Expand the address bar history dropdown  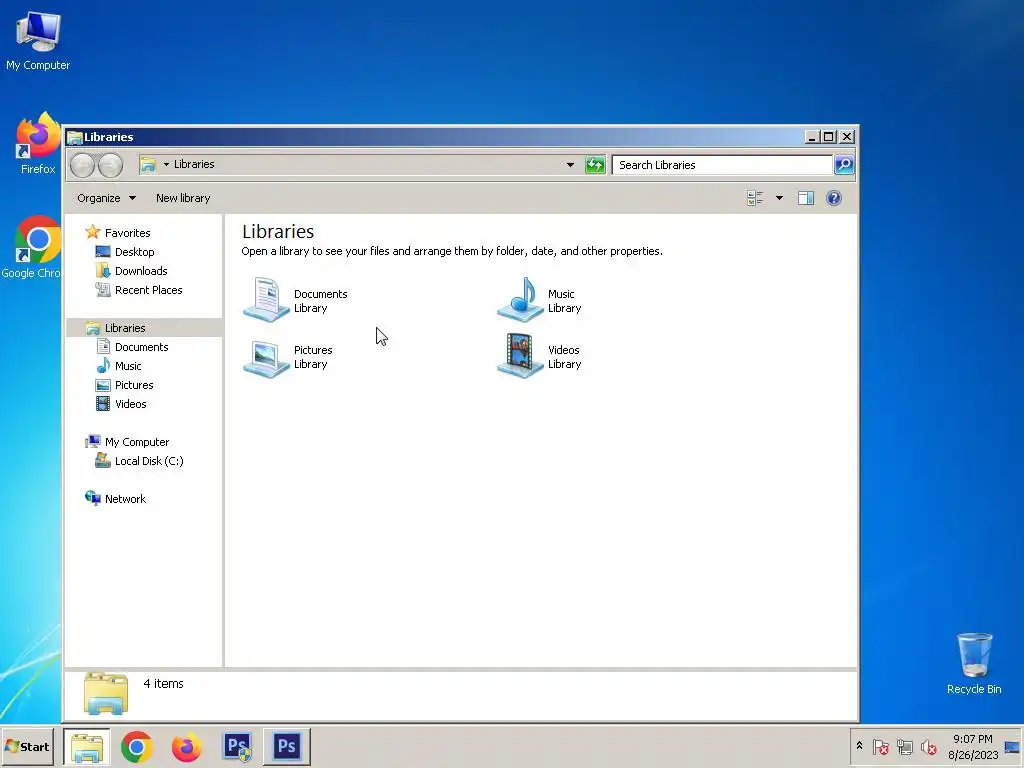(x=570, y=165)
